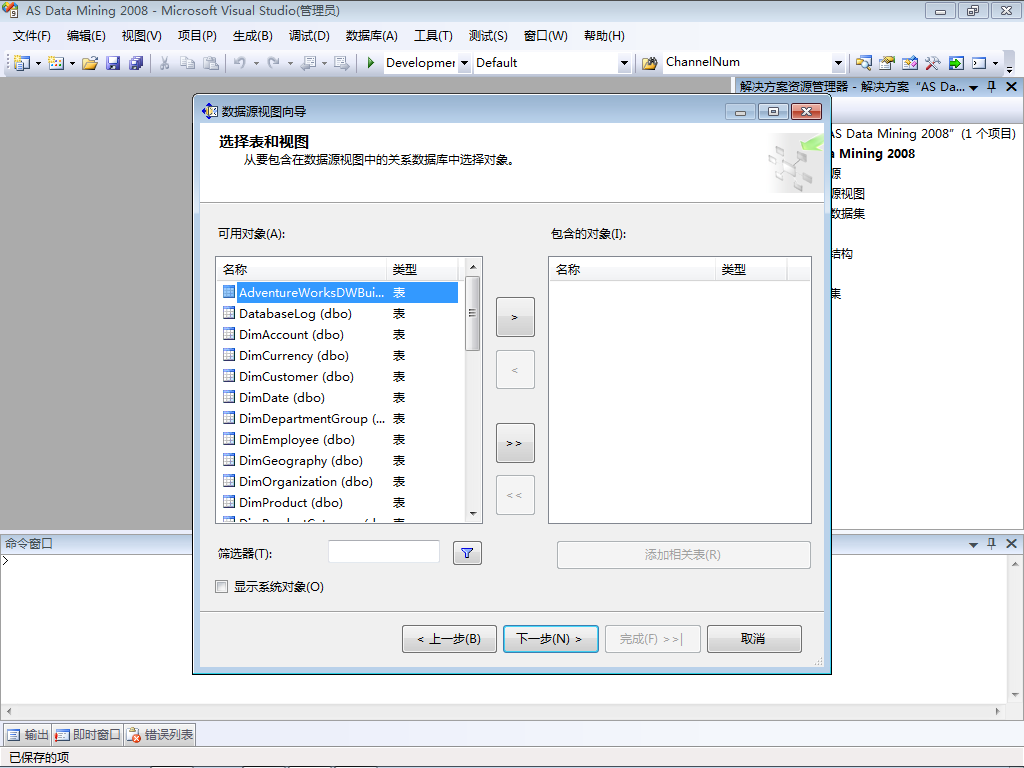Click into the filter (筛选器) text field
The width and height of the screenshot is (1024, 768).
384,552
